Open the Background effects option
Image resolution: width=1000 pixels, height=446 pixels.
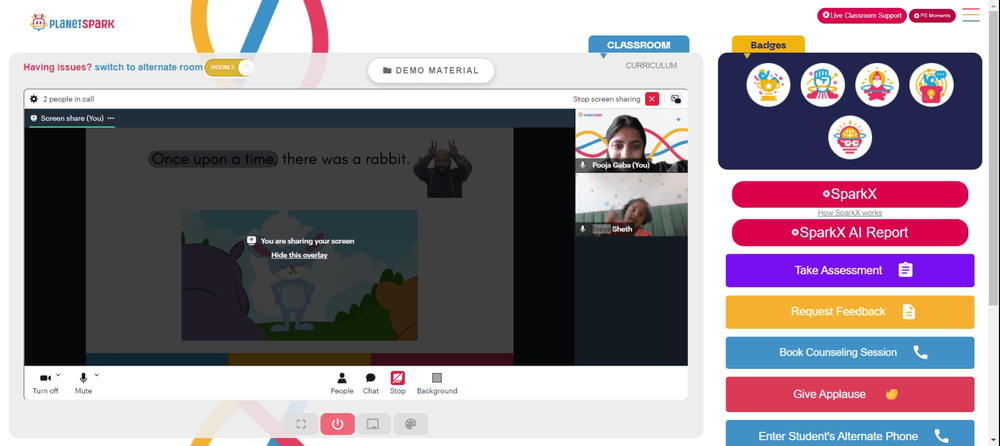pyautogui.click(x=437, y=383)
